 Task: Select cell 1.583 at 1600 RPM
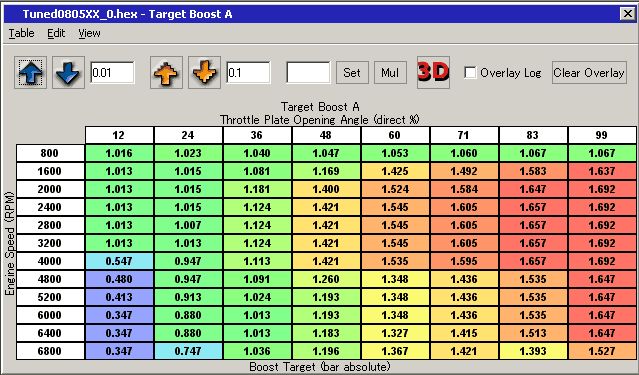(x=533, y=171)
